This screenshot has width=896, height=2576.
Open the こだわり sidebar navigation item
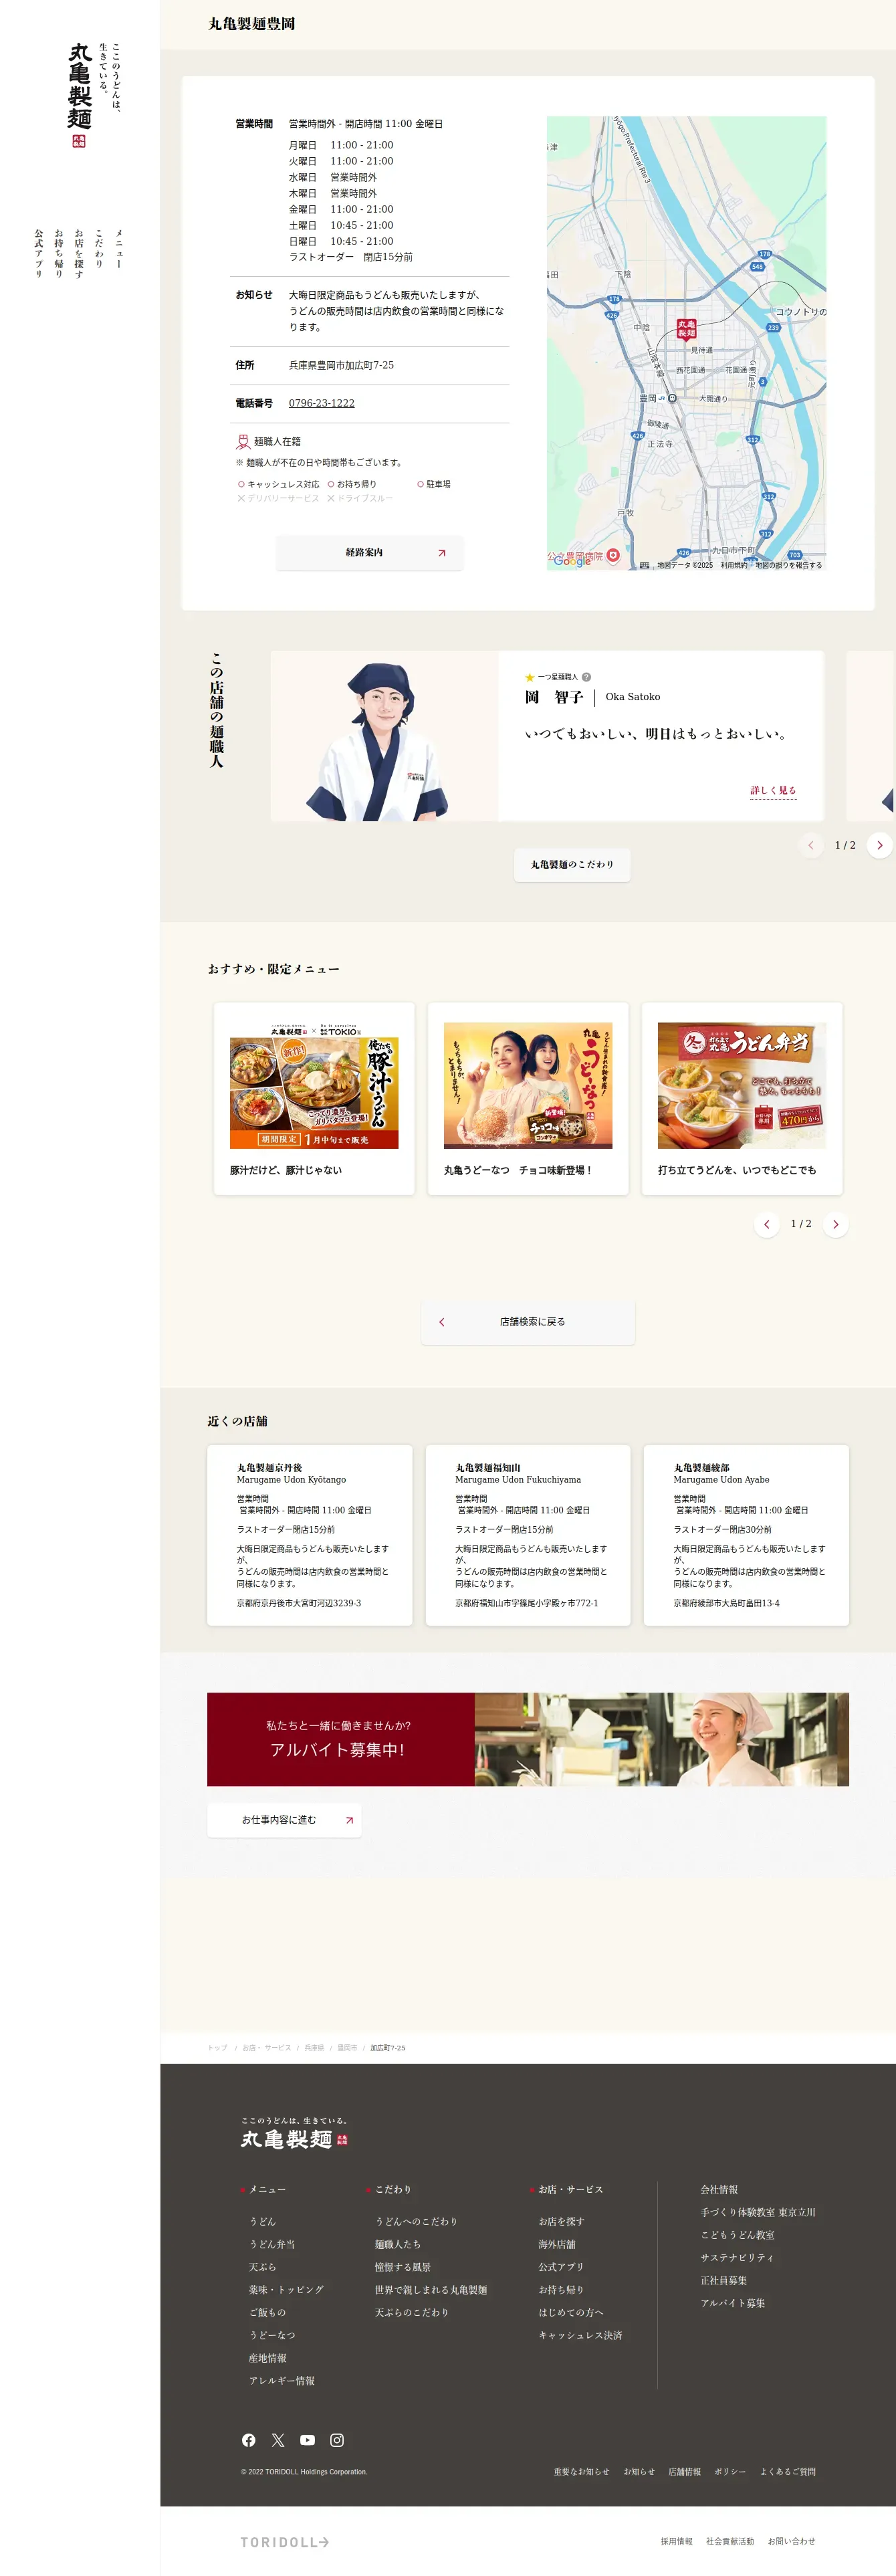point(99,249)
